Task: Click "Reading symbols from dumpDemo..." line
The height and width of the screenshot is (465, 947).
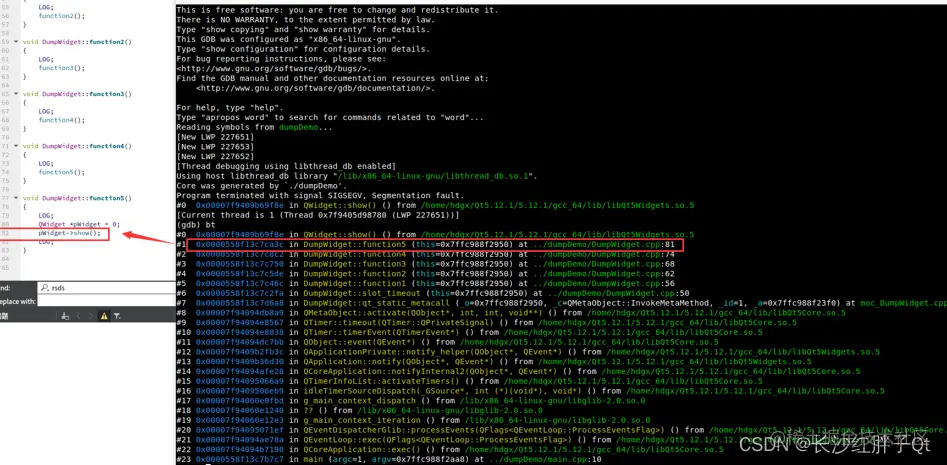Action: point(252,127)
